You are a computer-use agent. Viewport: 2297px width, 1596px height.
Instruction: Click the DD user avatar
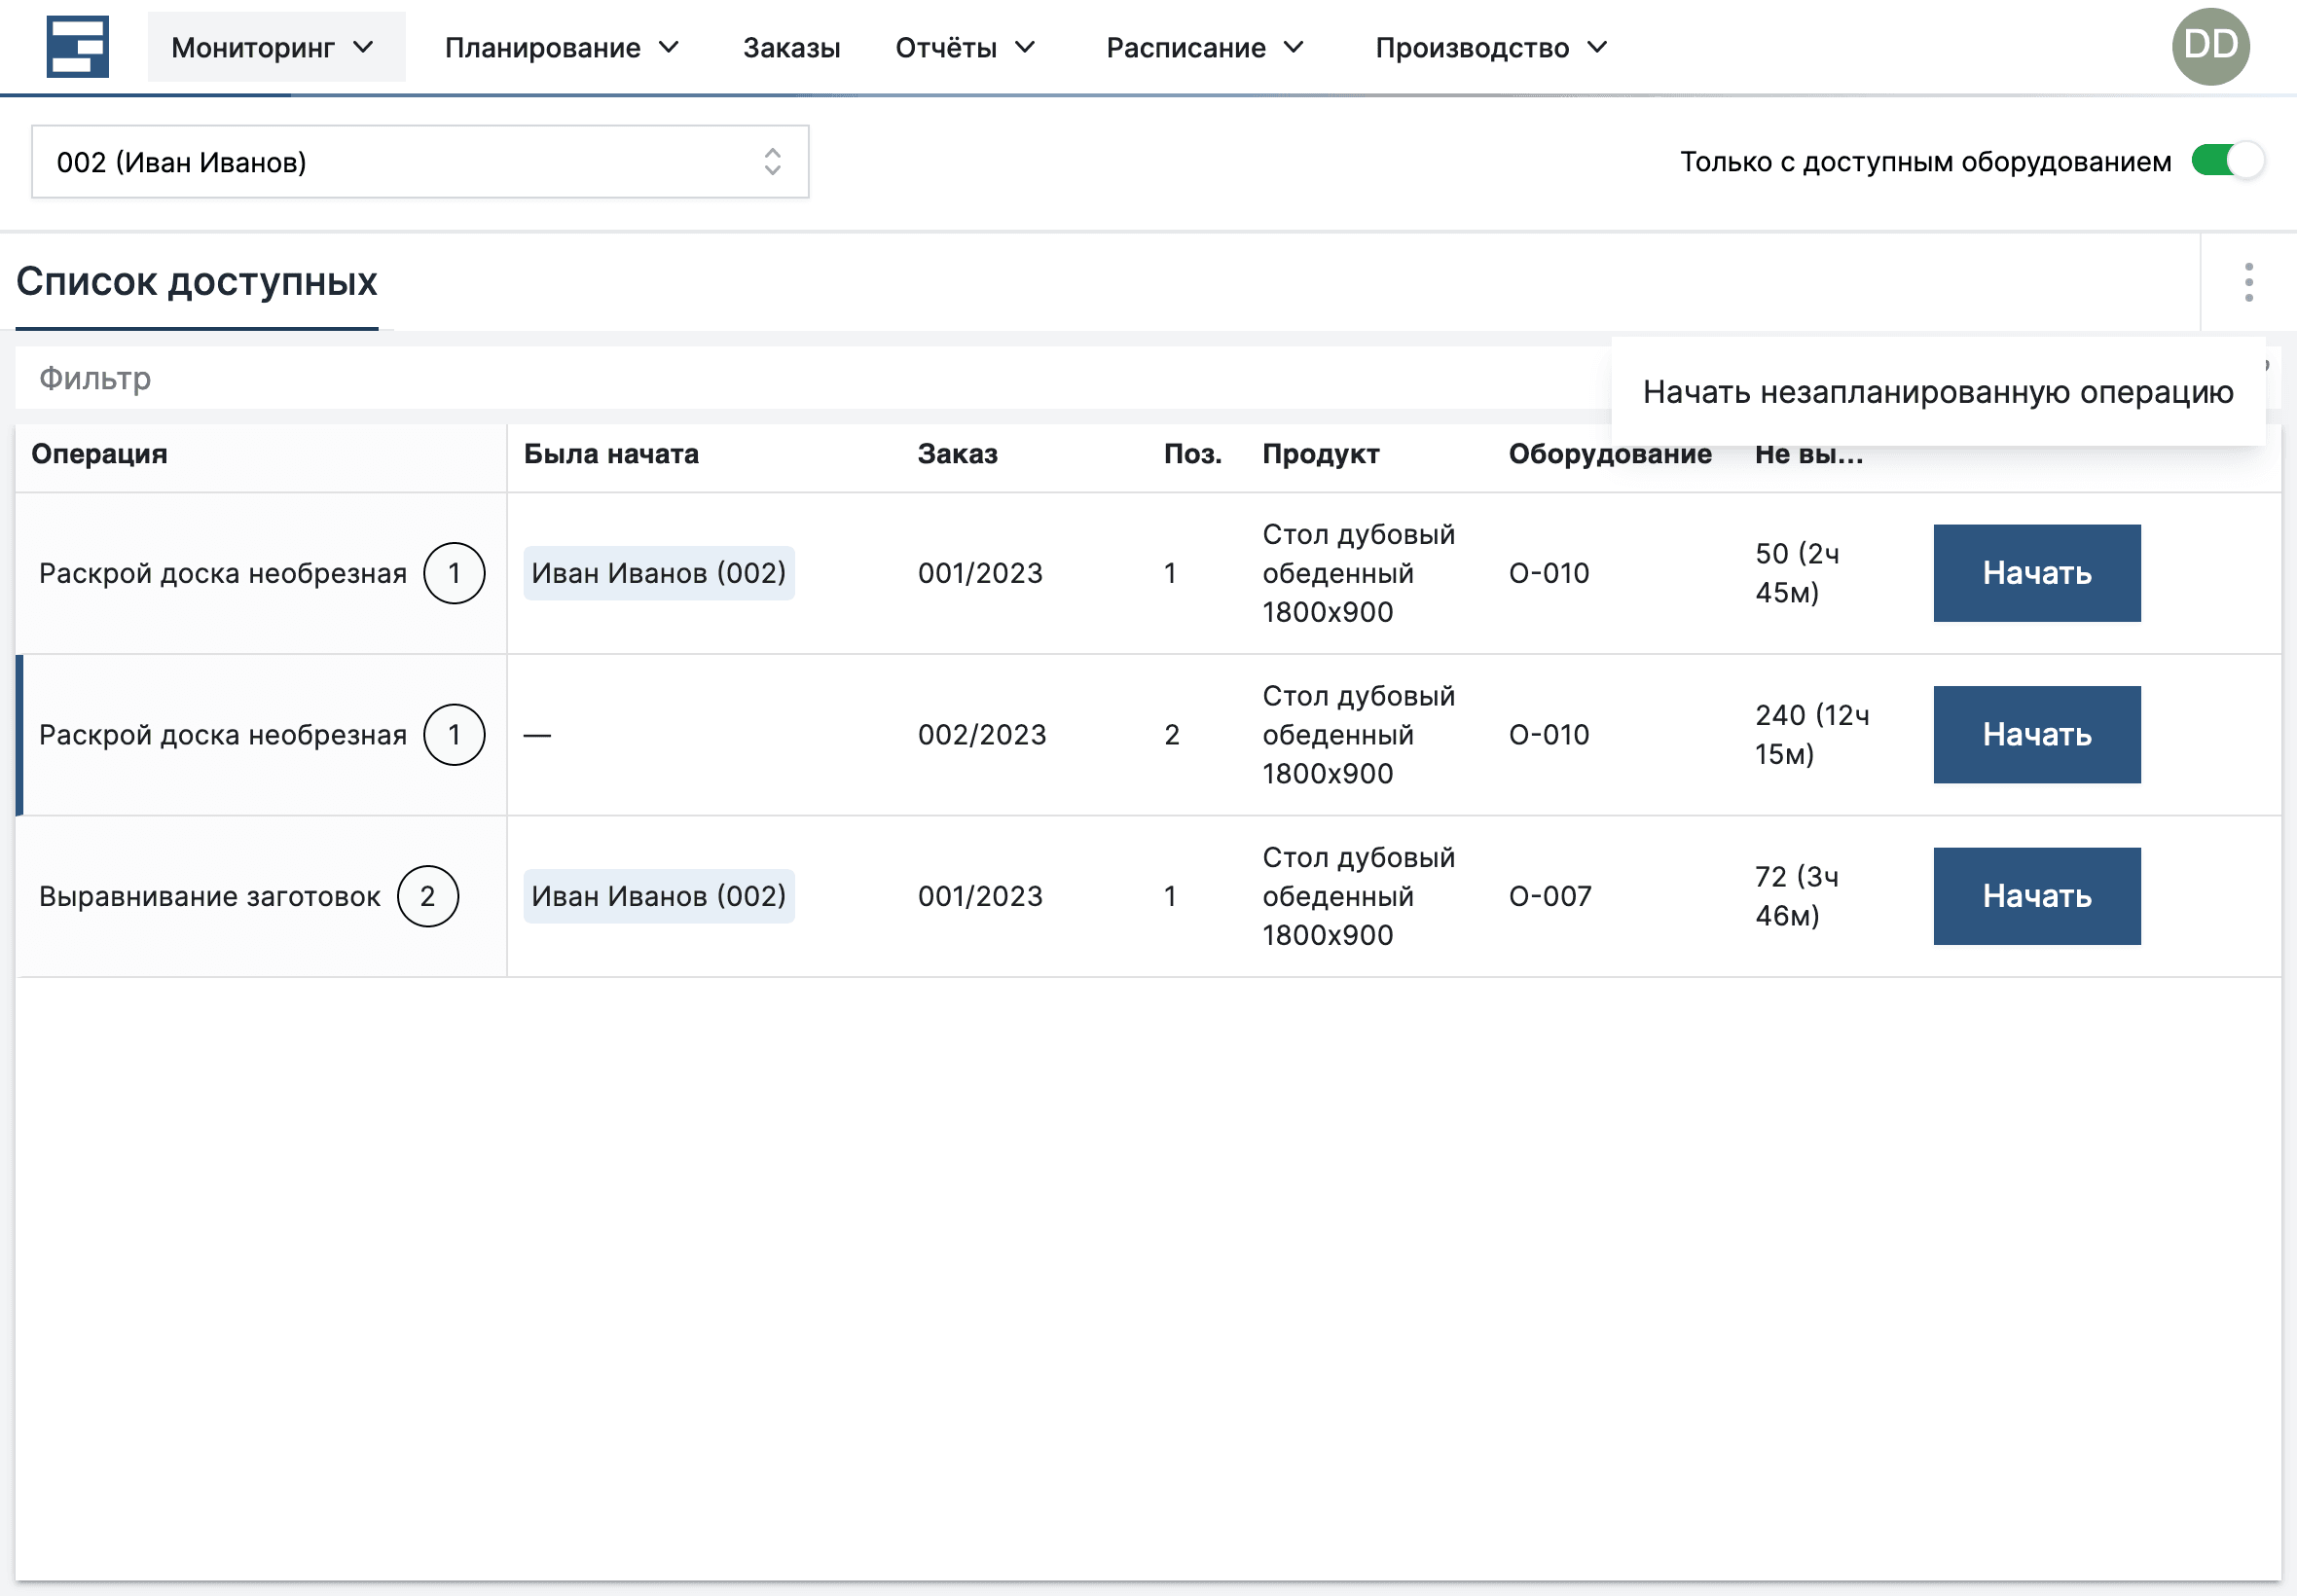(x=2212, y=45)
